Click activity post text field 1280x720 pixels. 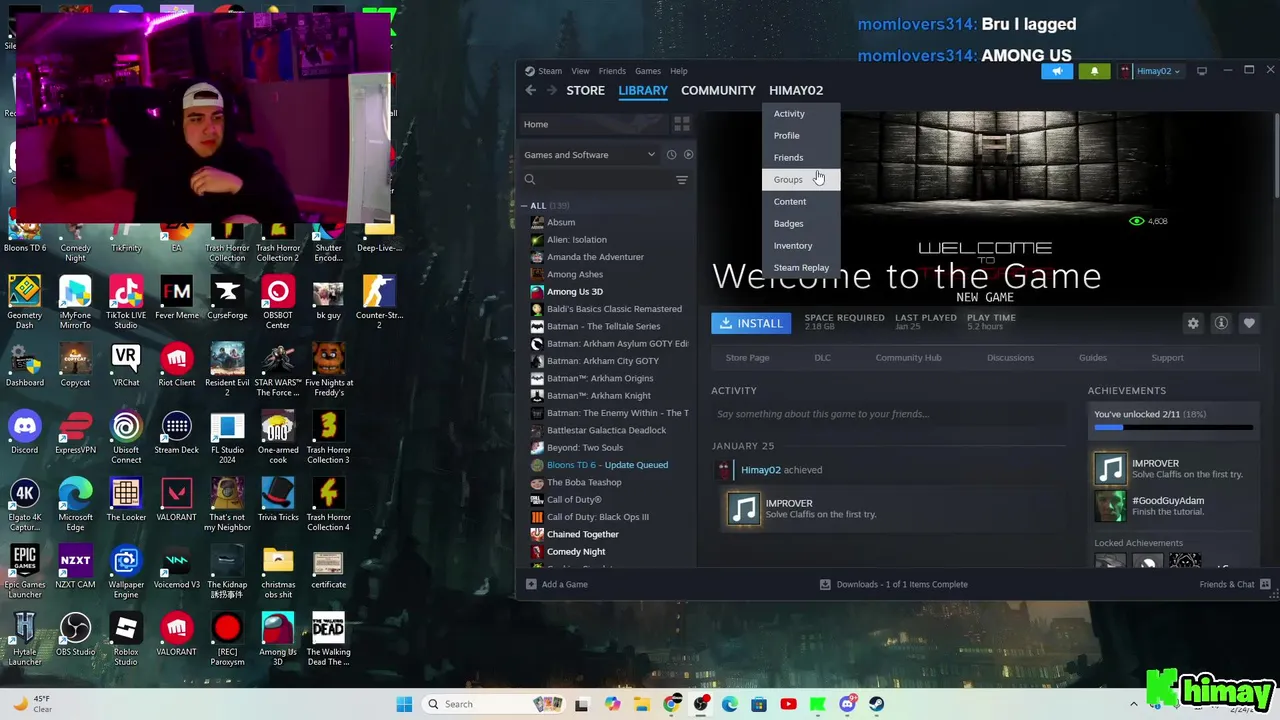click(886, 414)
